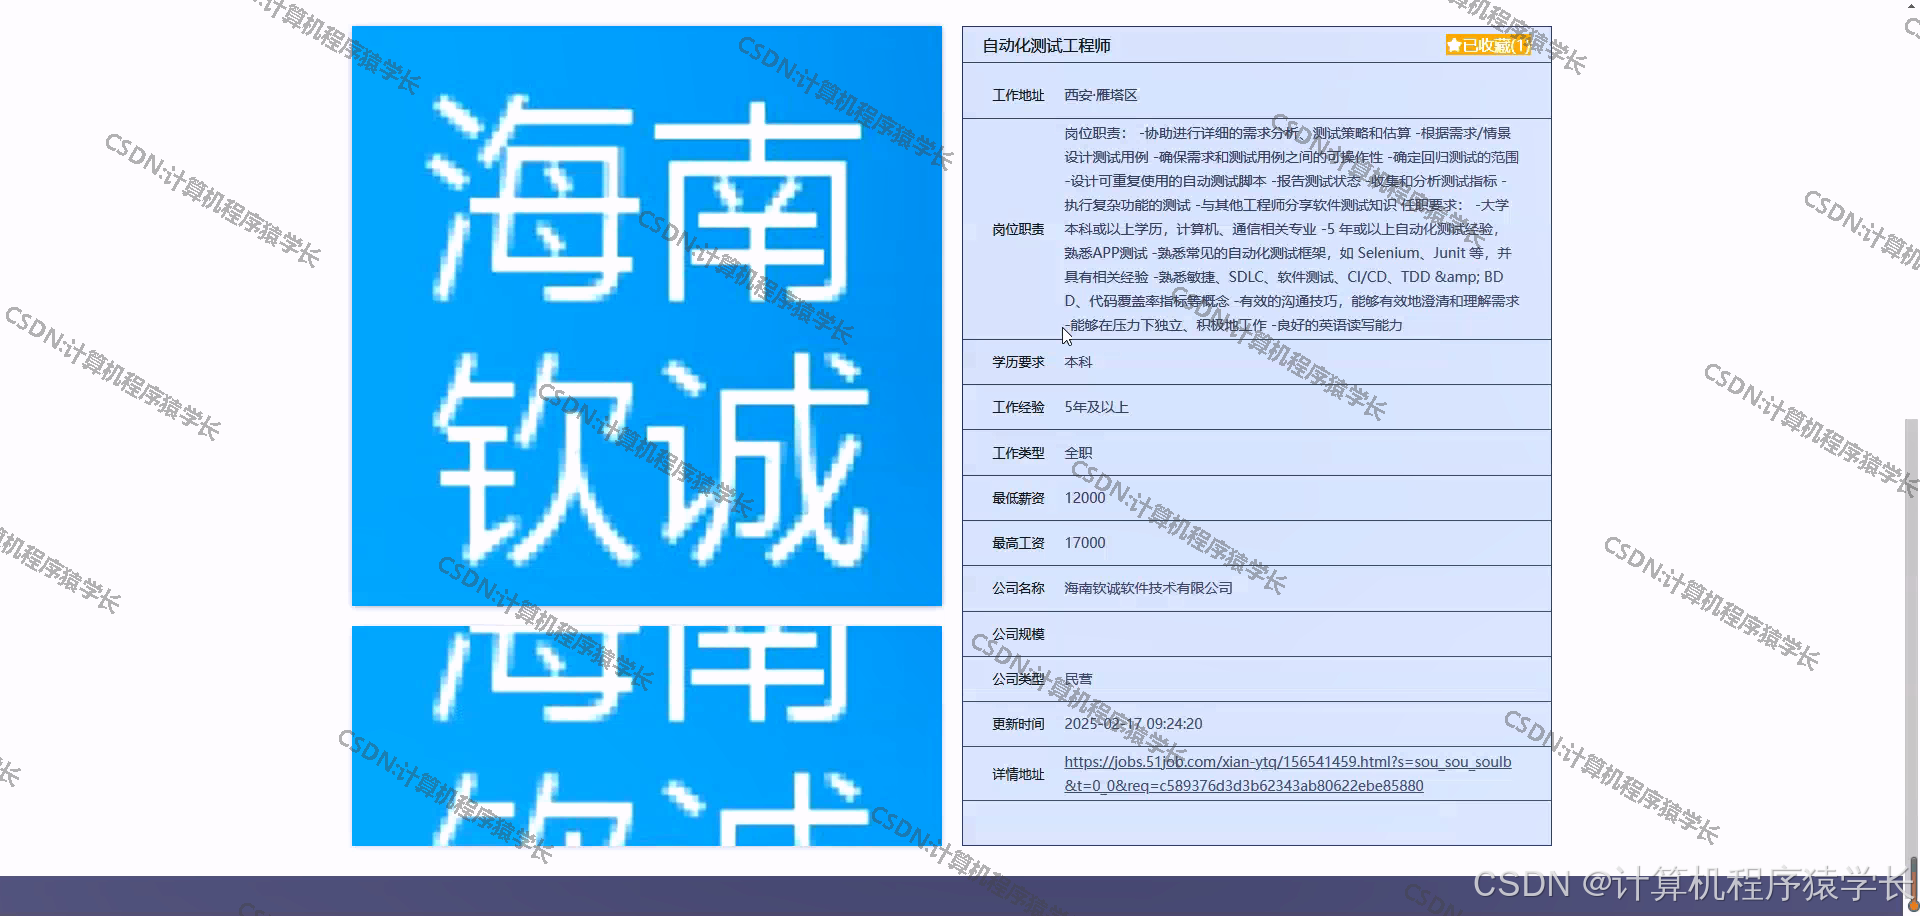Screen dimensions: 1920x916
Task: Click the 最低薪资 label
Action: point(1018,498)
